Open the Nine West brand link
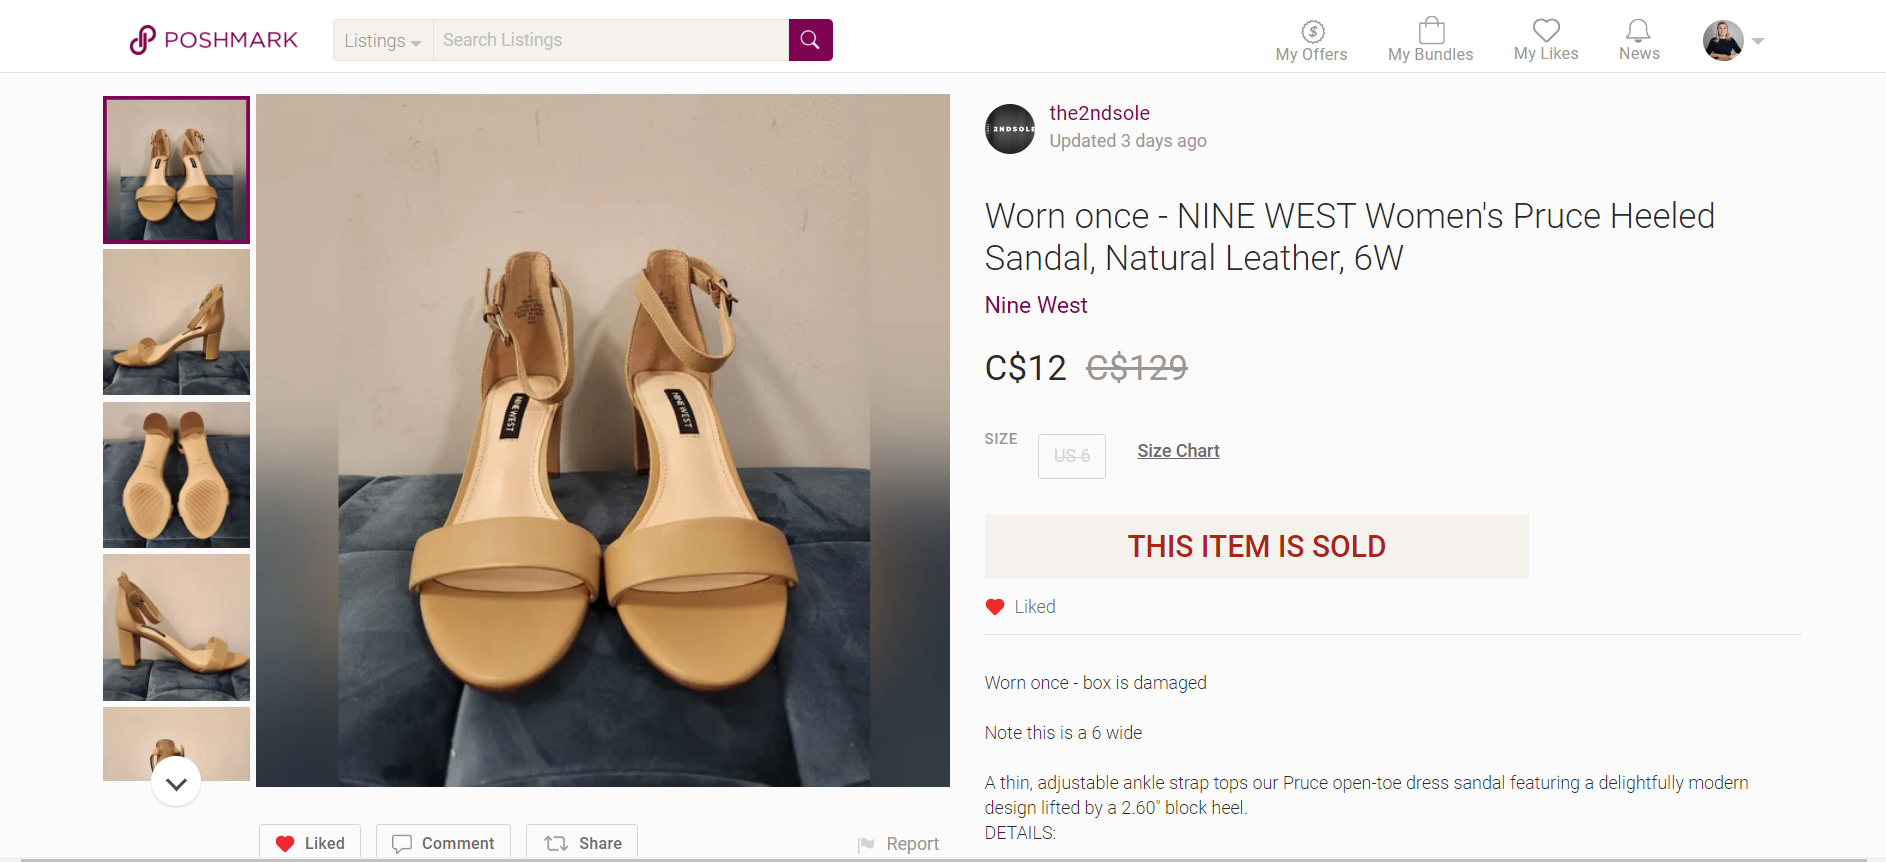 (x=1036, y=305)
